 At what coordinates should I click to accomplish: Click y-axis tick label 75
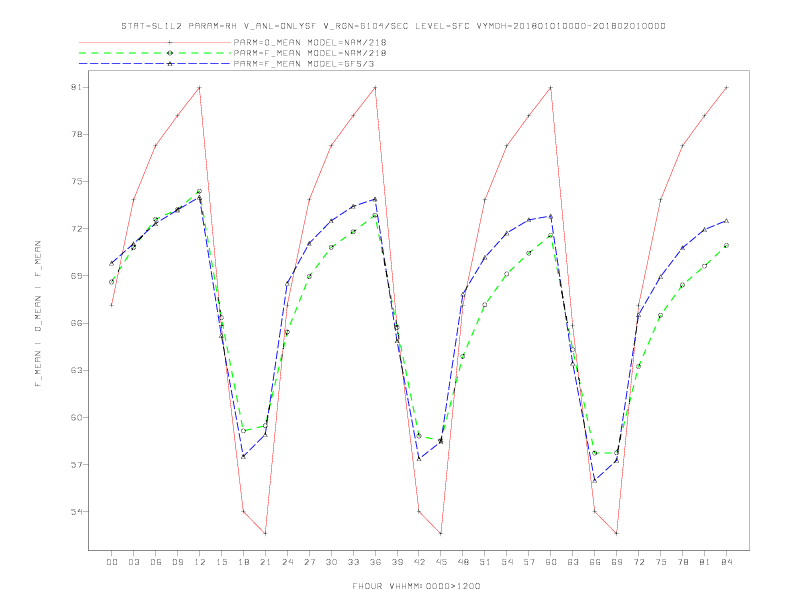[76, 181]
